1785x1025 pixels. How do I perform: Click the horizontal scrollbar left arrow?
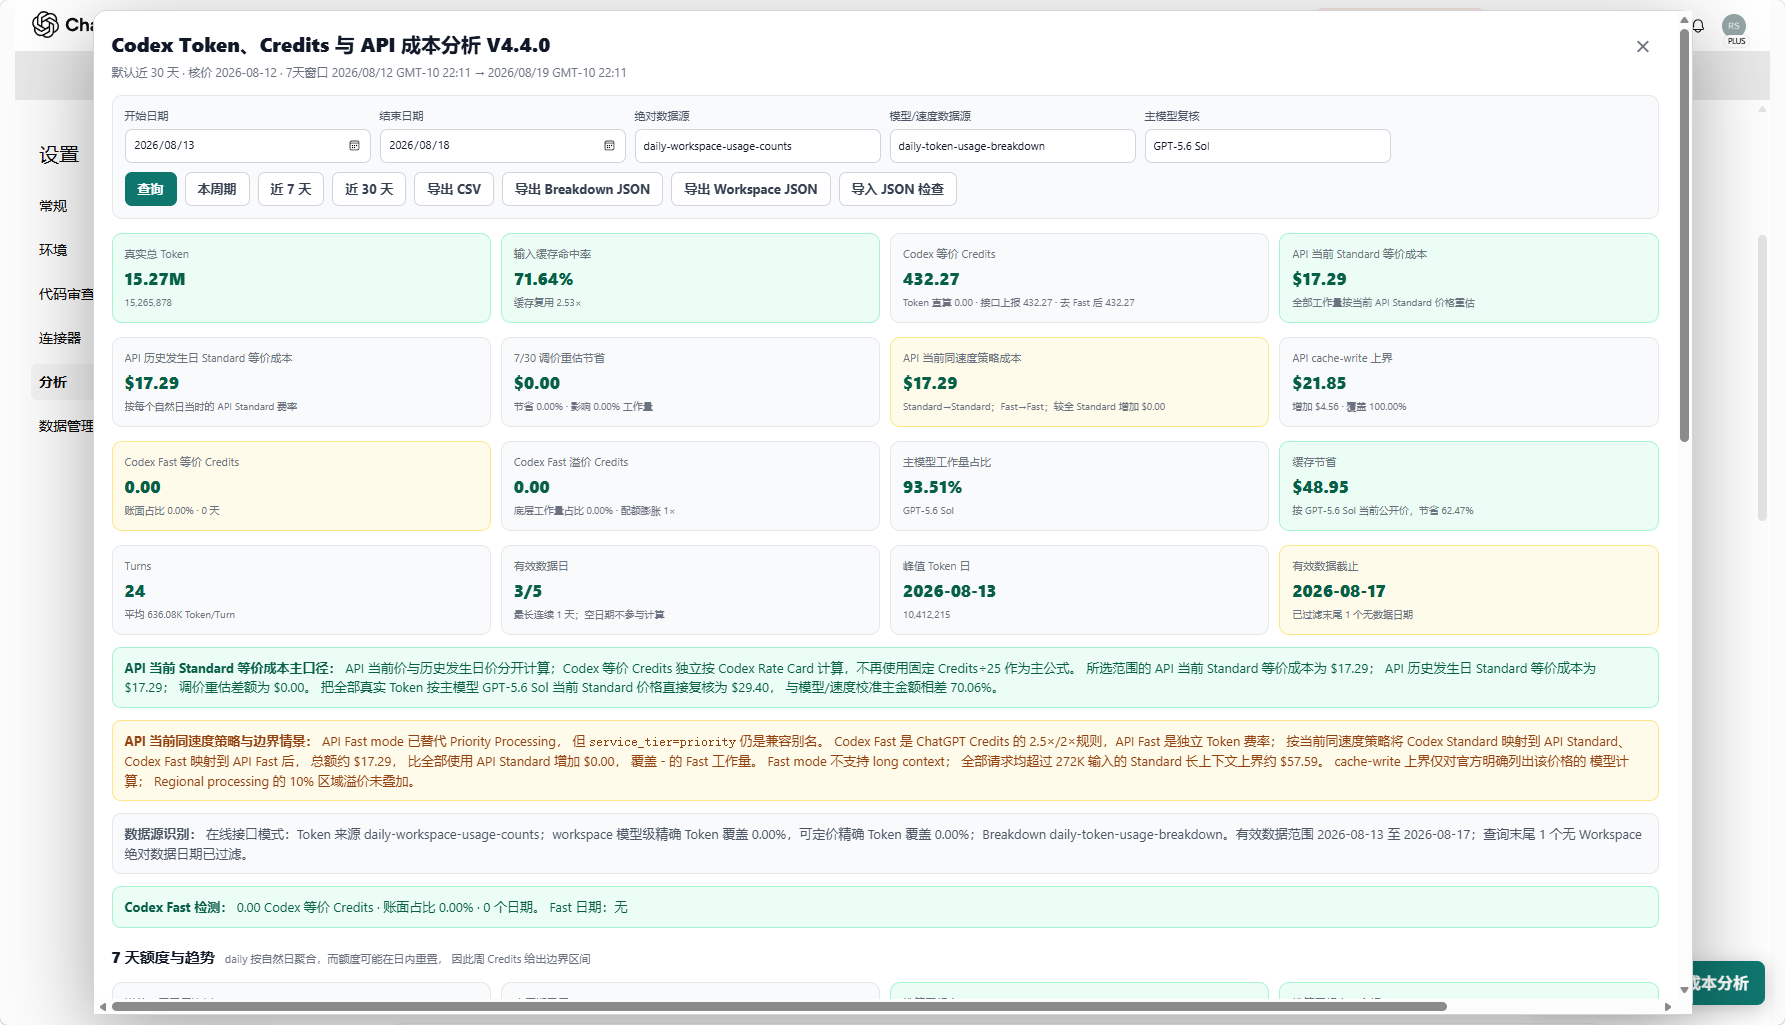pyautogui.click(x=103, y=1007)
